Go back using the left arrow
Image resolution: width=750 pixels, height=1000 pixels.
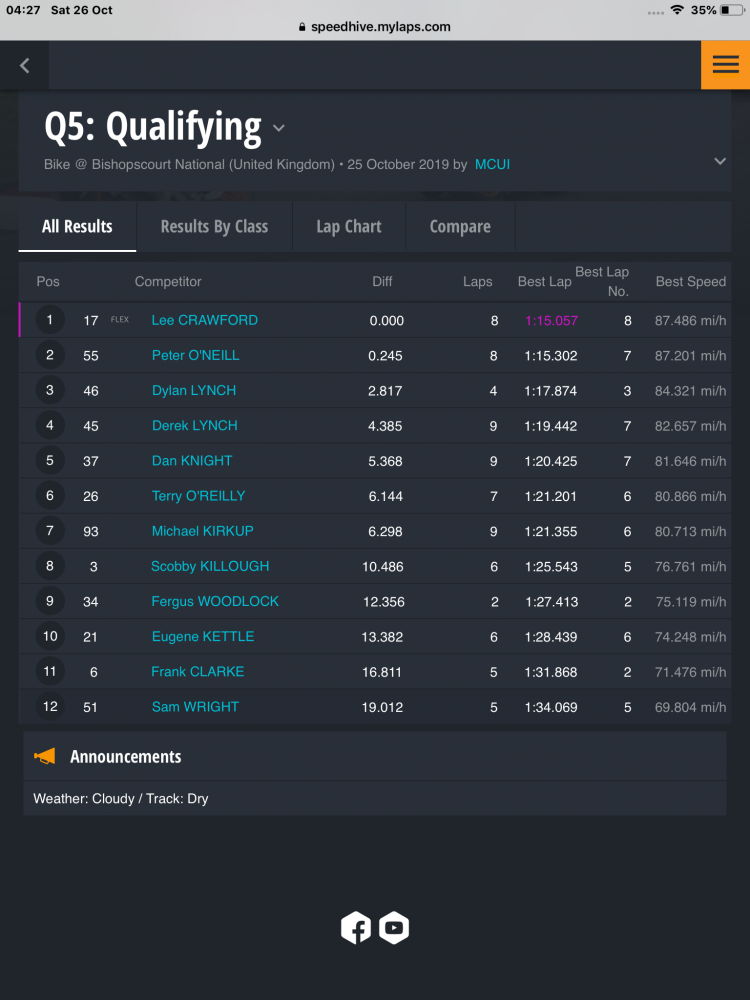(x=24, y=65)
